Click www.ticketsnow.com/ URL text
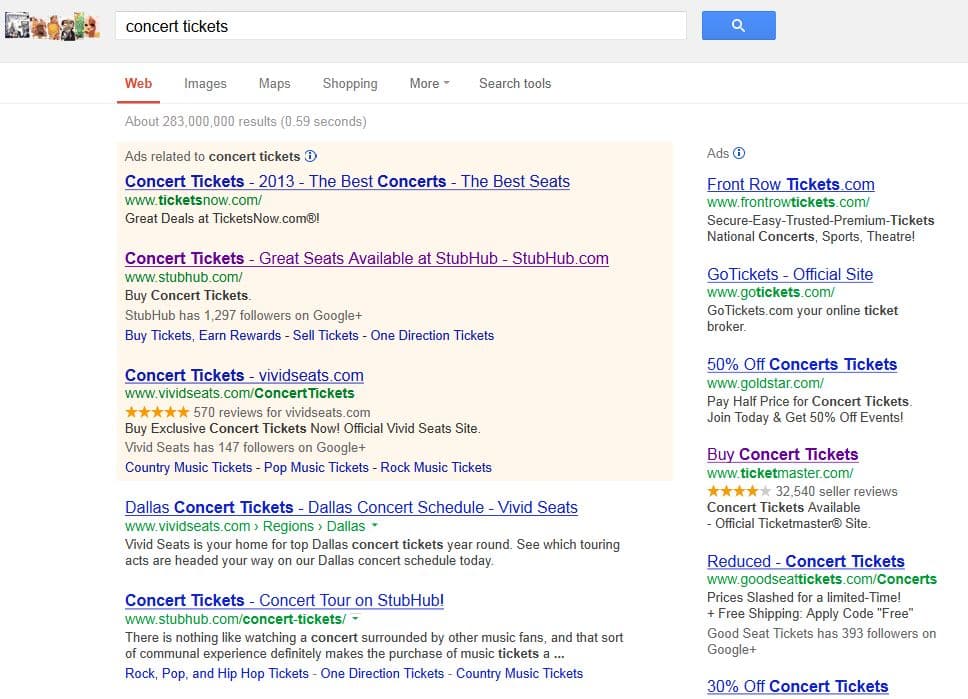 tap(193, 200)
